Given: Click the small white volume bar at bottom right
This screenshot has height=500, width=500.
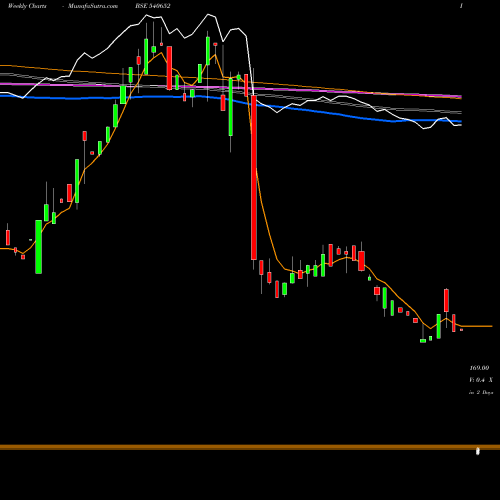Looking at the screenshot, I should (x=478, y=451).
